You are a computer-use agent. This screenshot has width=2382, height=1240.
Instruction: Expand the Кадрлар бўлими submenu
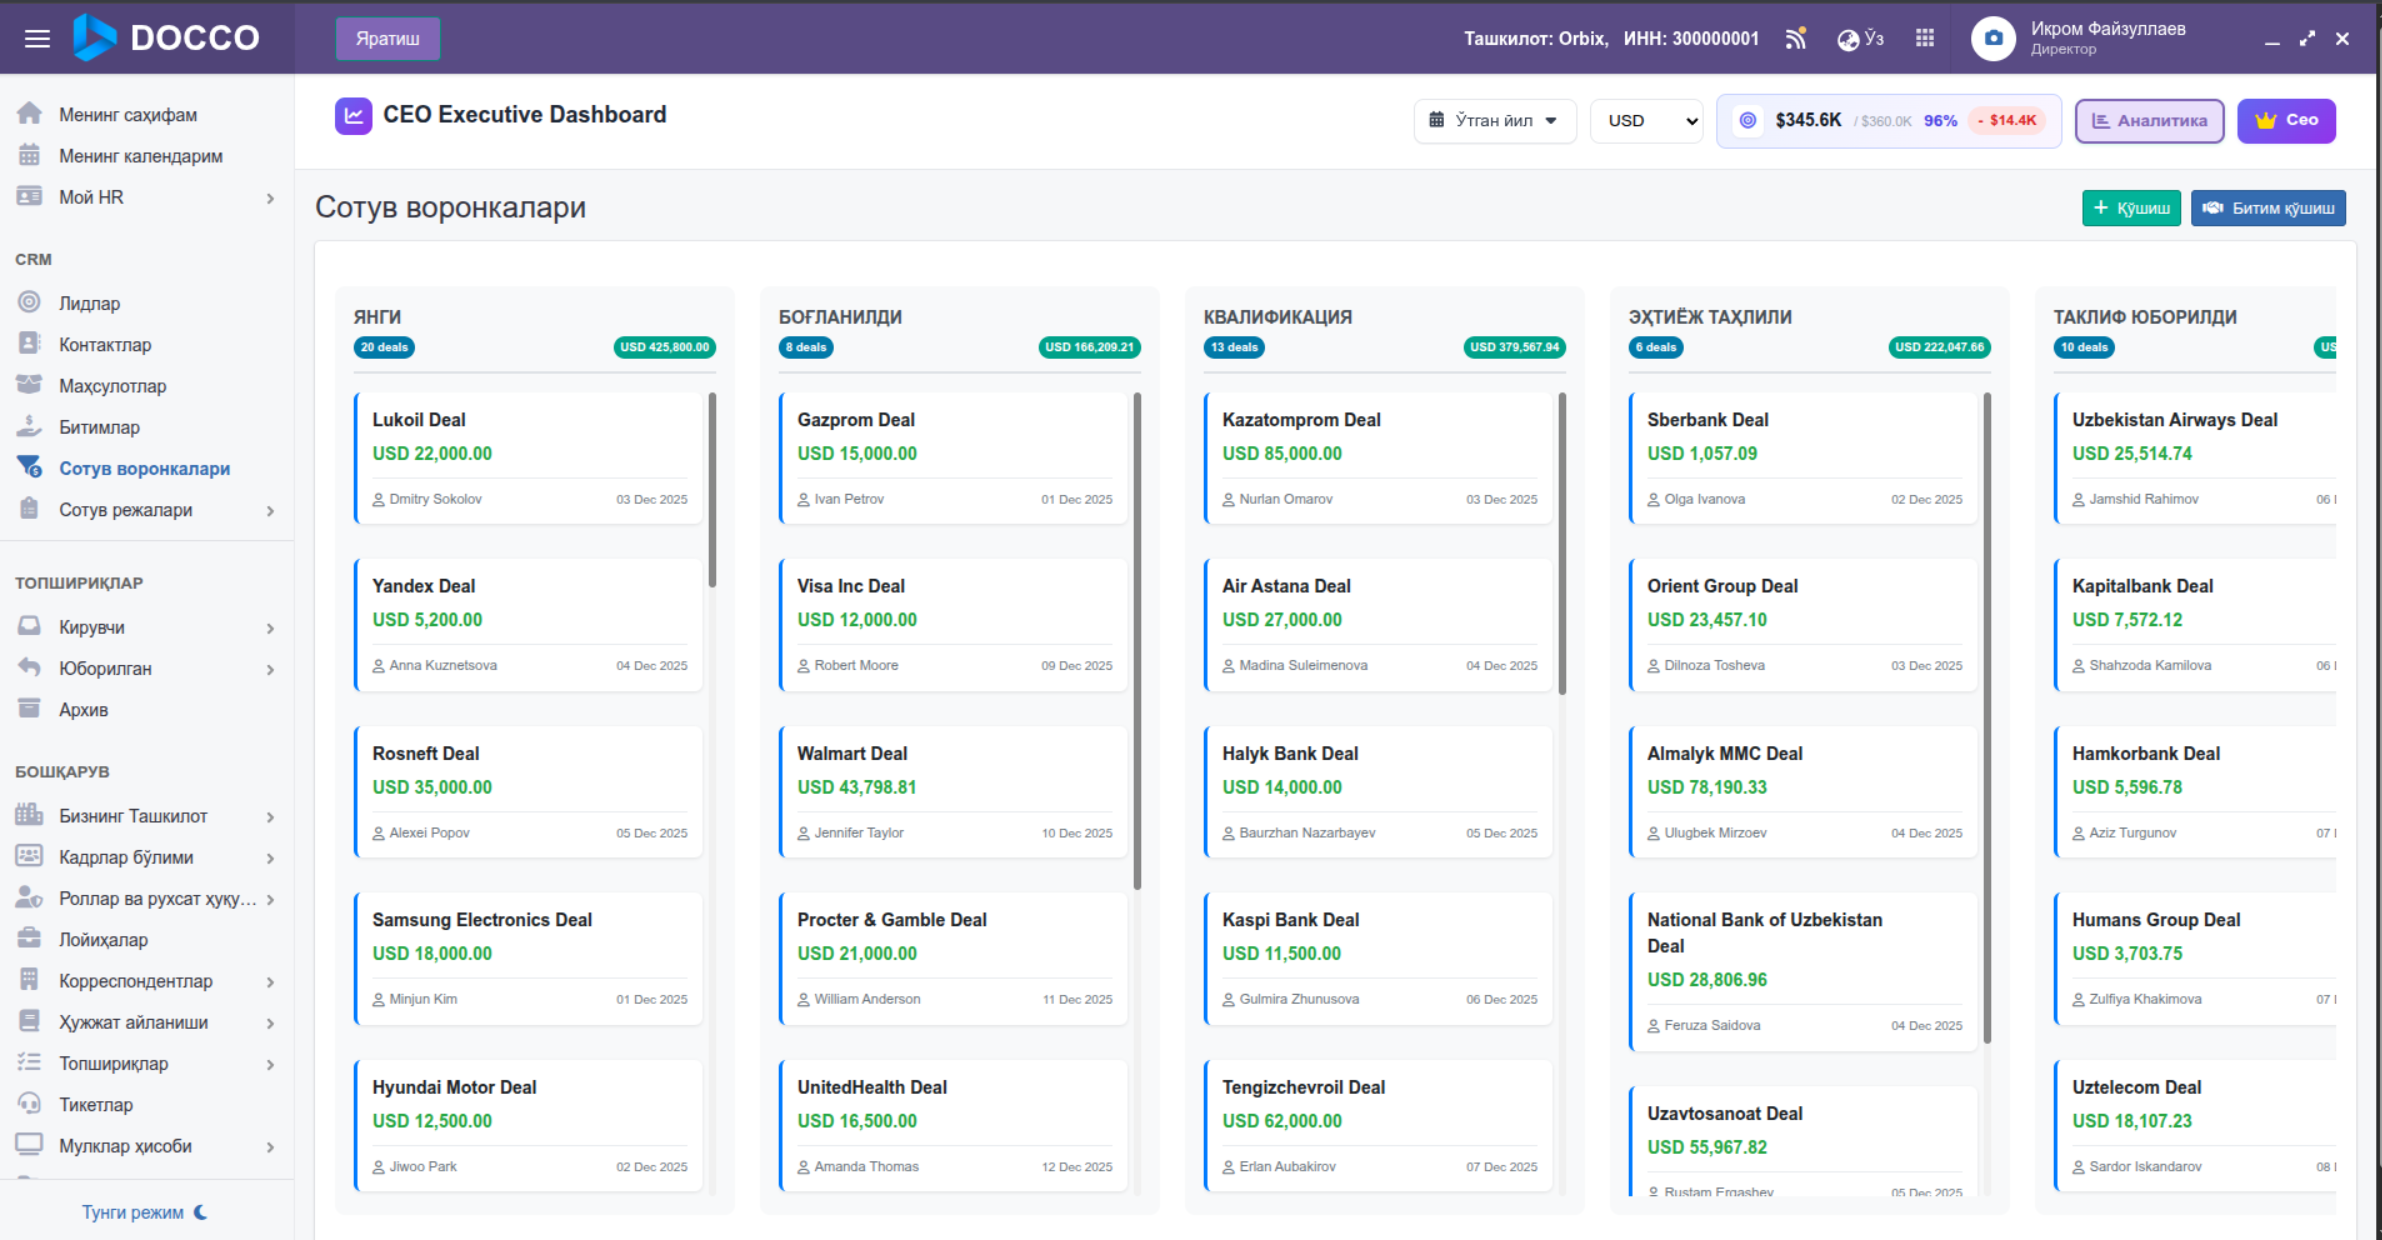coord(270,858)
